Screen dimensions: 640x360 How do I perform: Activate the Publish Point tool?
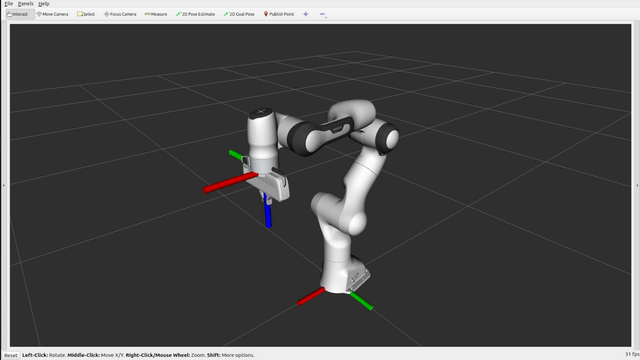[279, 14]
